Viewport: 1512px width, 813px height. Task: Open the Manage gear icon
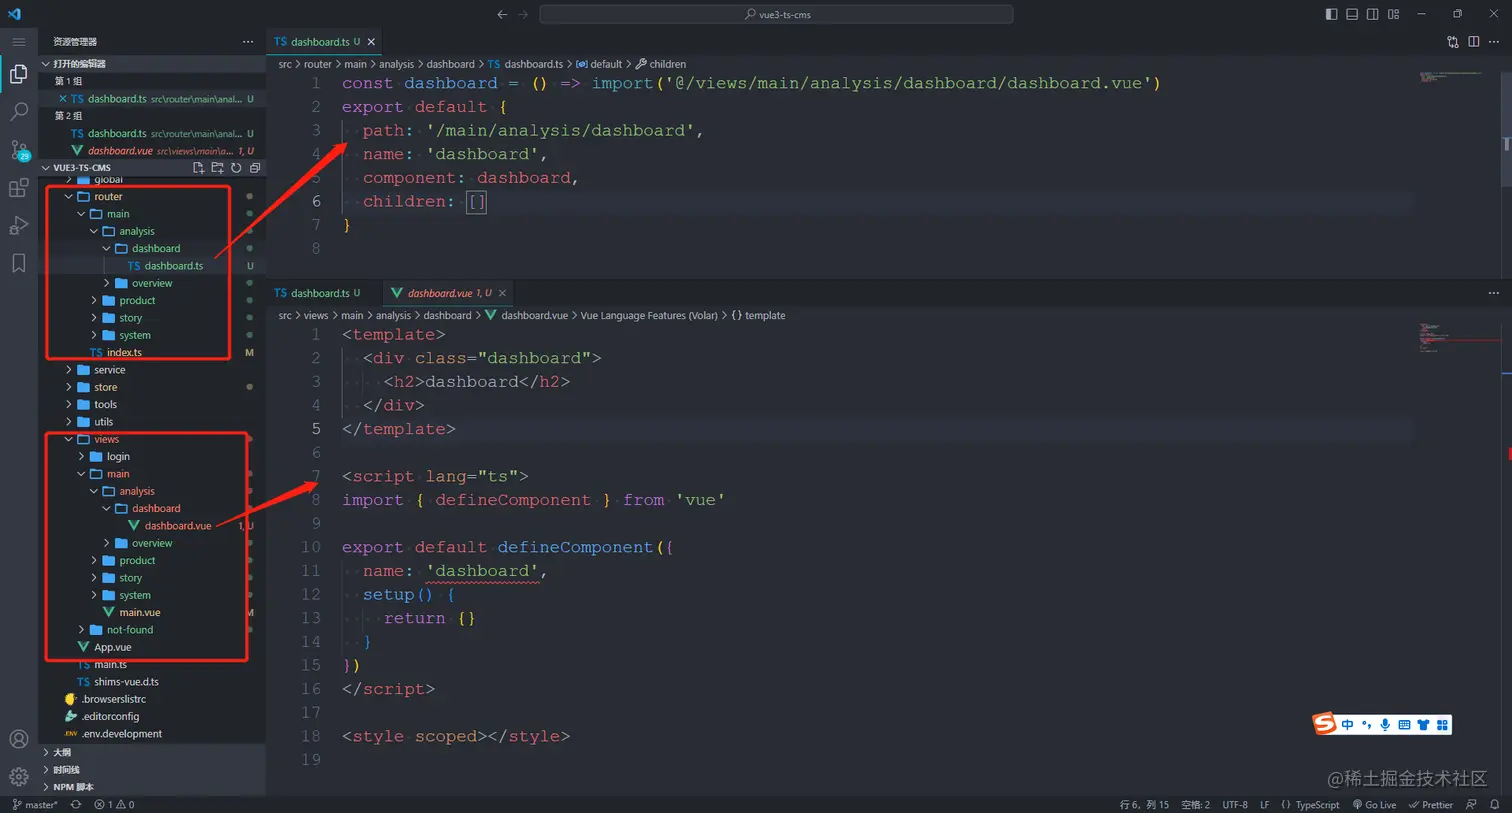pos(18,777)
